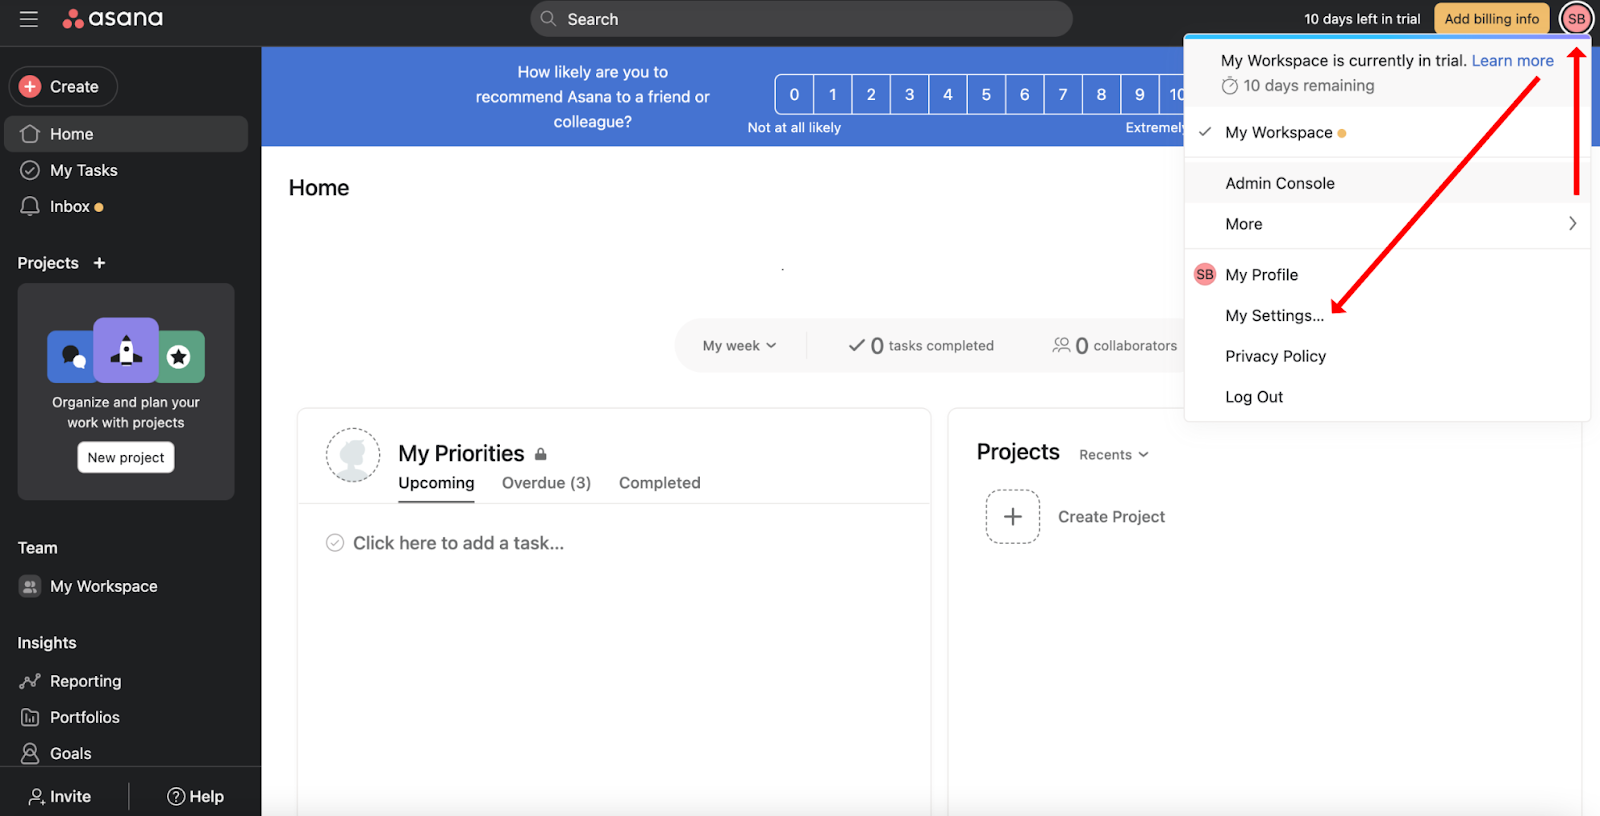
Task: Click the collaborators people icon
Action: tap(1061, 345)
